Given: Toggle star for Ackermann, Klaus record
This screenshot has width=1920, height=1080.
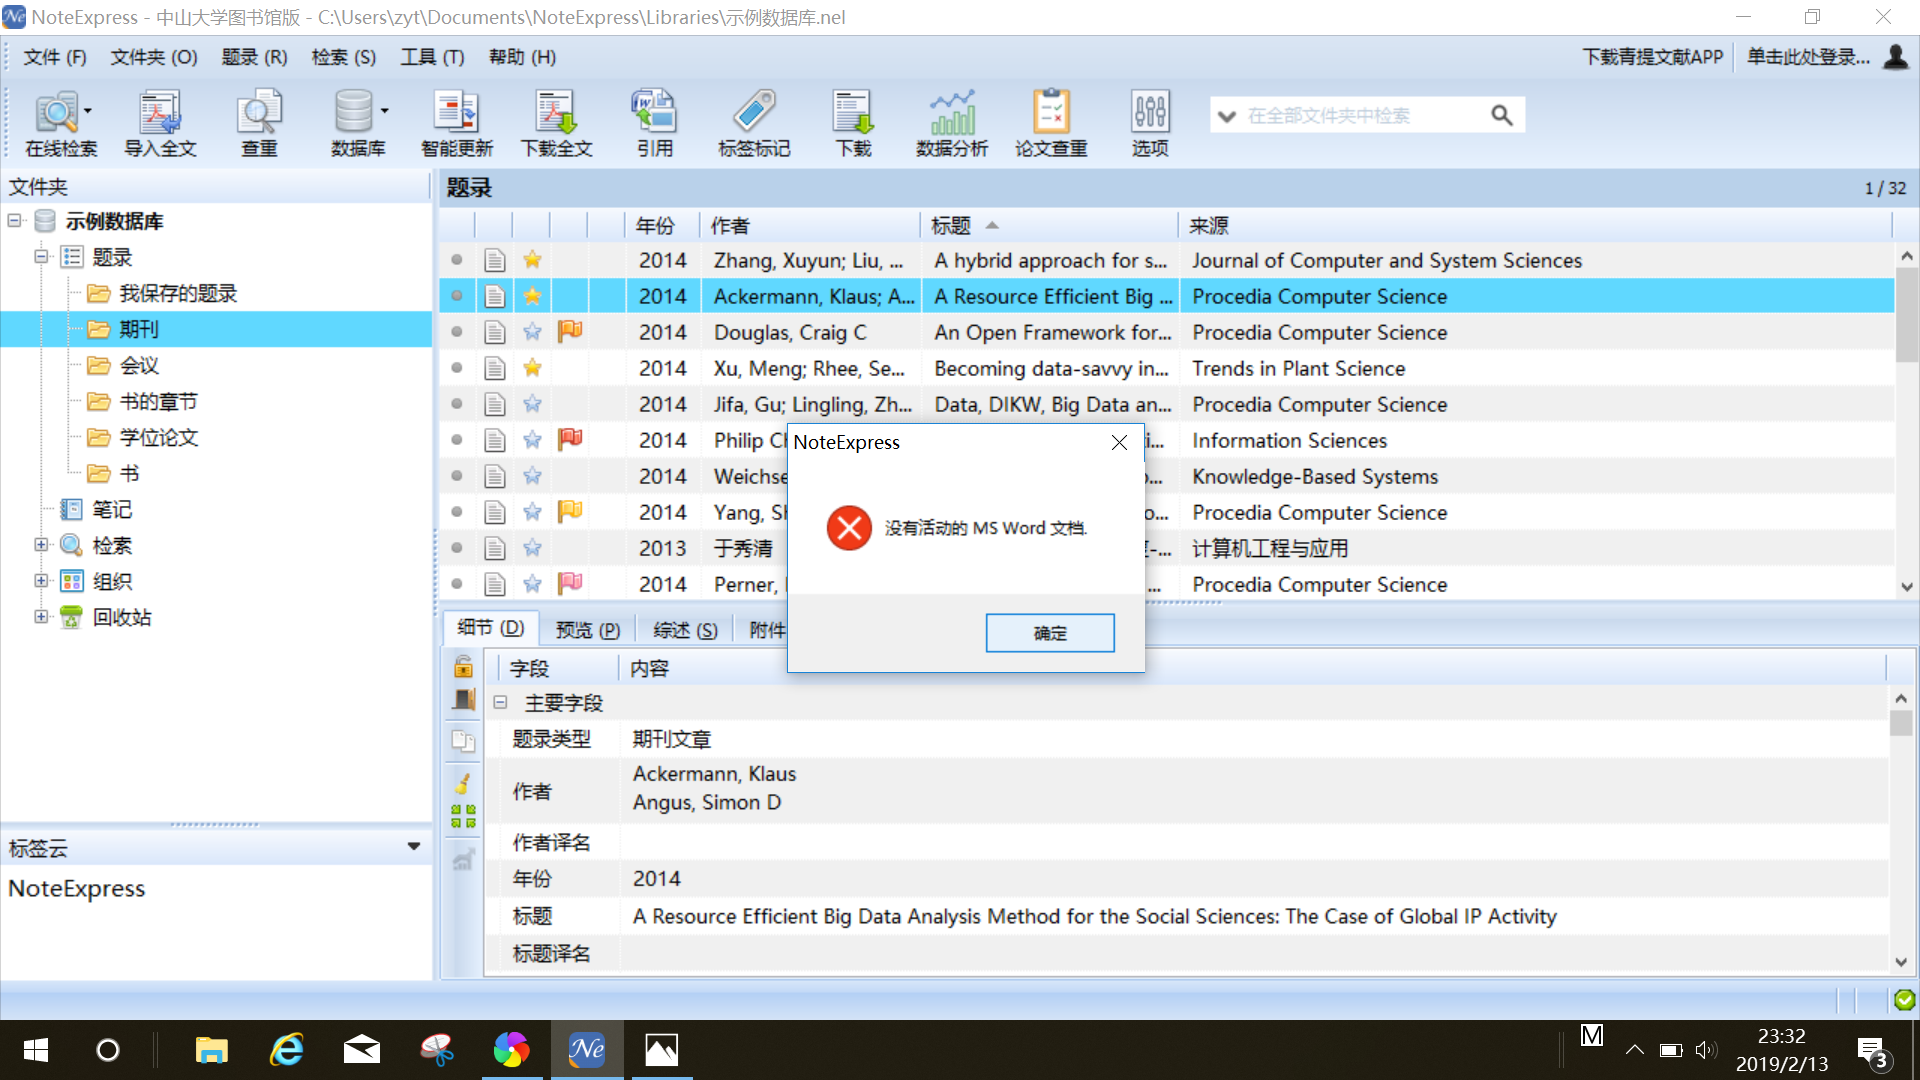Looking at the screenshot, I should point(532,296).
